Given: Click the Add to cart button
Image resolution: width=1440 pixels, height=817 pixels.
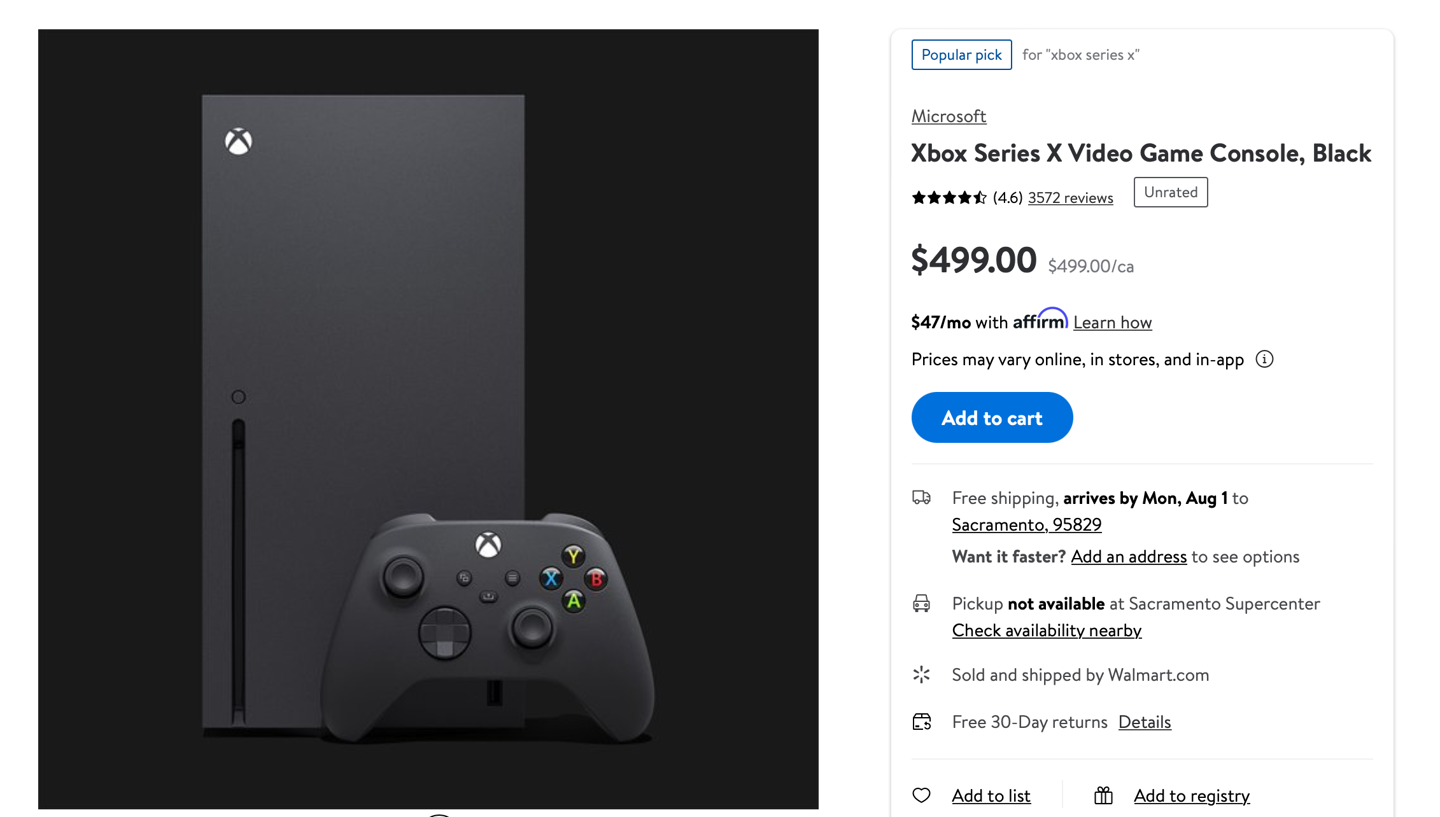Looking at the screenshot, I should click(991, 417).
